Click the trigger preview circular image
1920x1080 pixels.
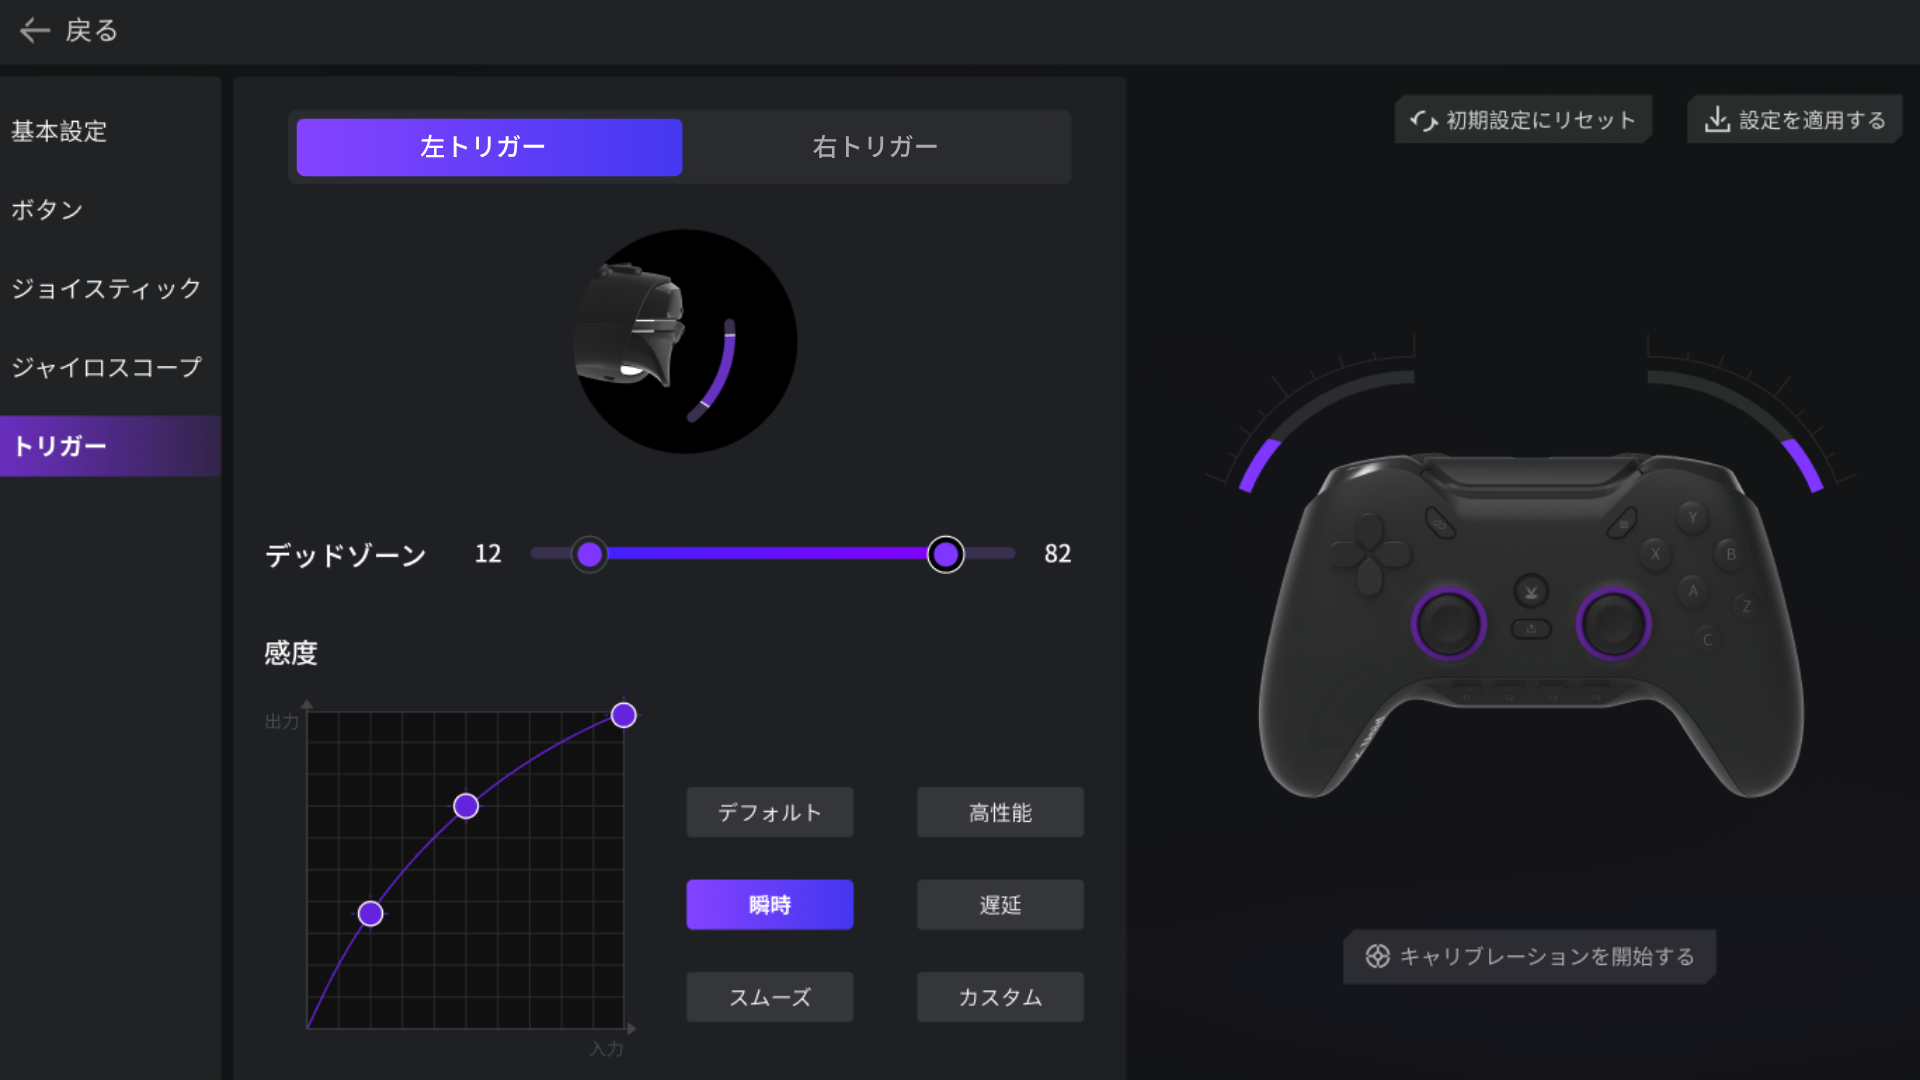685,342
